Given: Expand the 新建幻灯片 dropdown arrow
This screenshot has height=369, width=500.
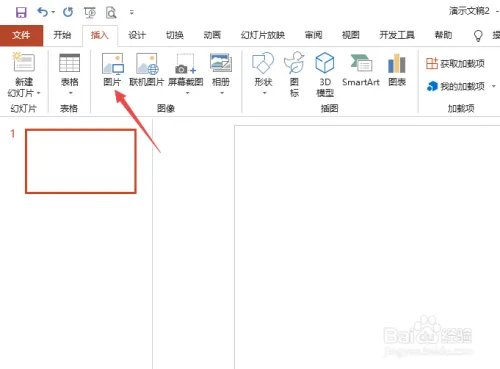Looking at the screenshot, I should tap(39, 93).
